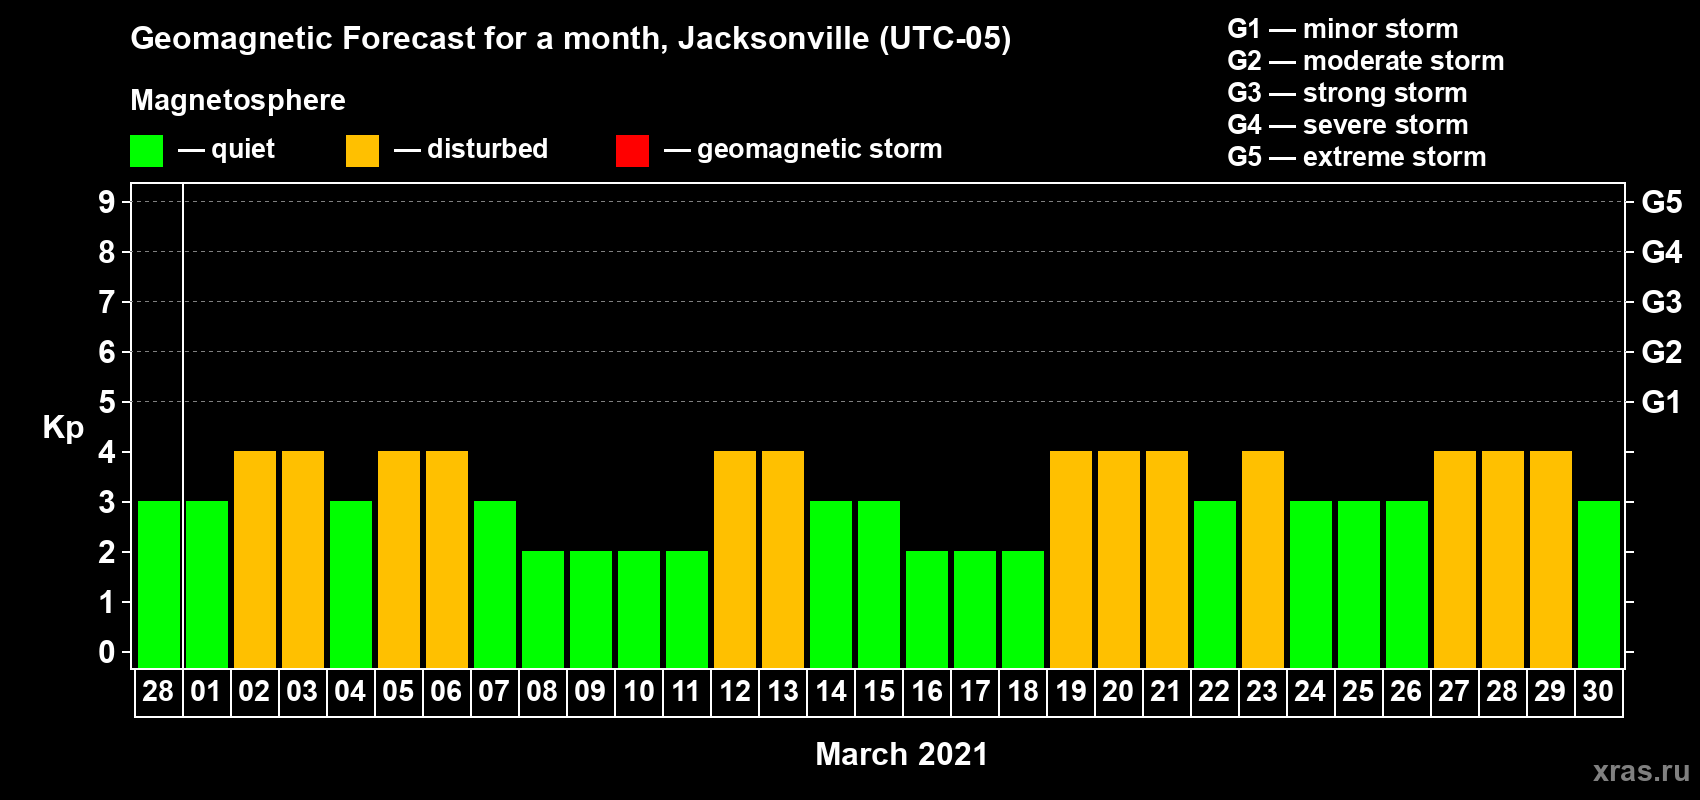This screenshot has width=1700, height=800.
Task: Click the "disturbed" legend label
Action: coord(487,149)
